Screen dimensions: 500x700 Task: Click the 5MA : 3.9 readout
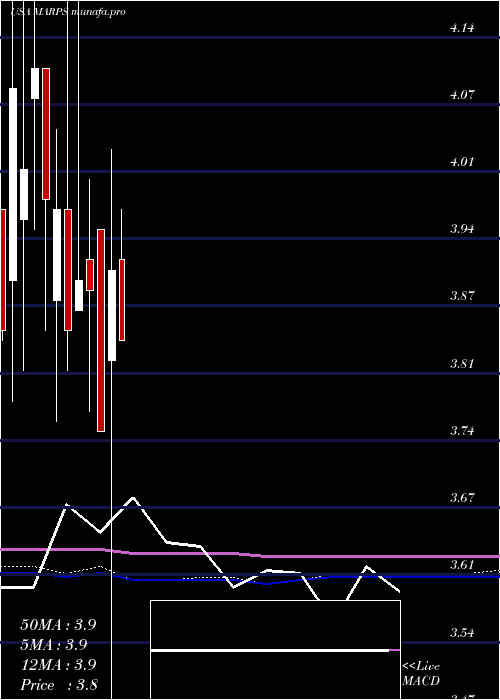(54, 645)
